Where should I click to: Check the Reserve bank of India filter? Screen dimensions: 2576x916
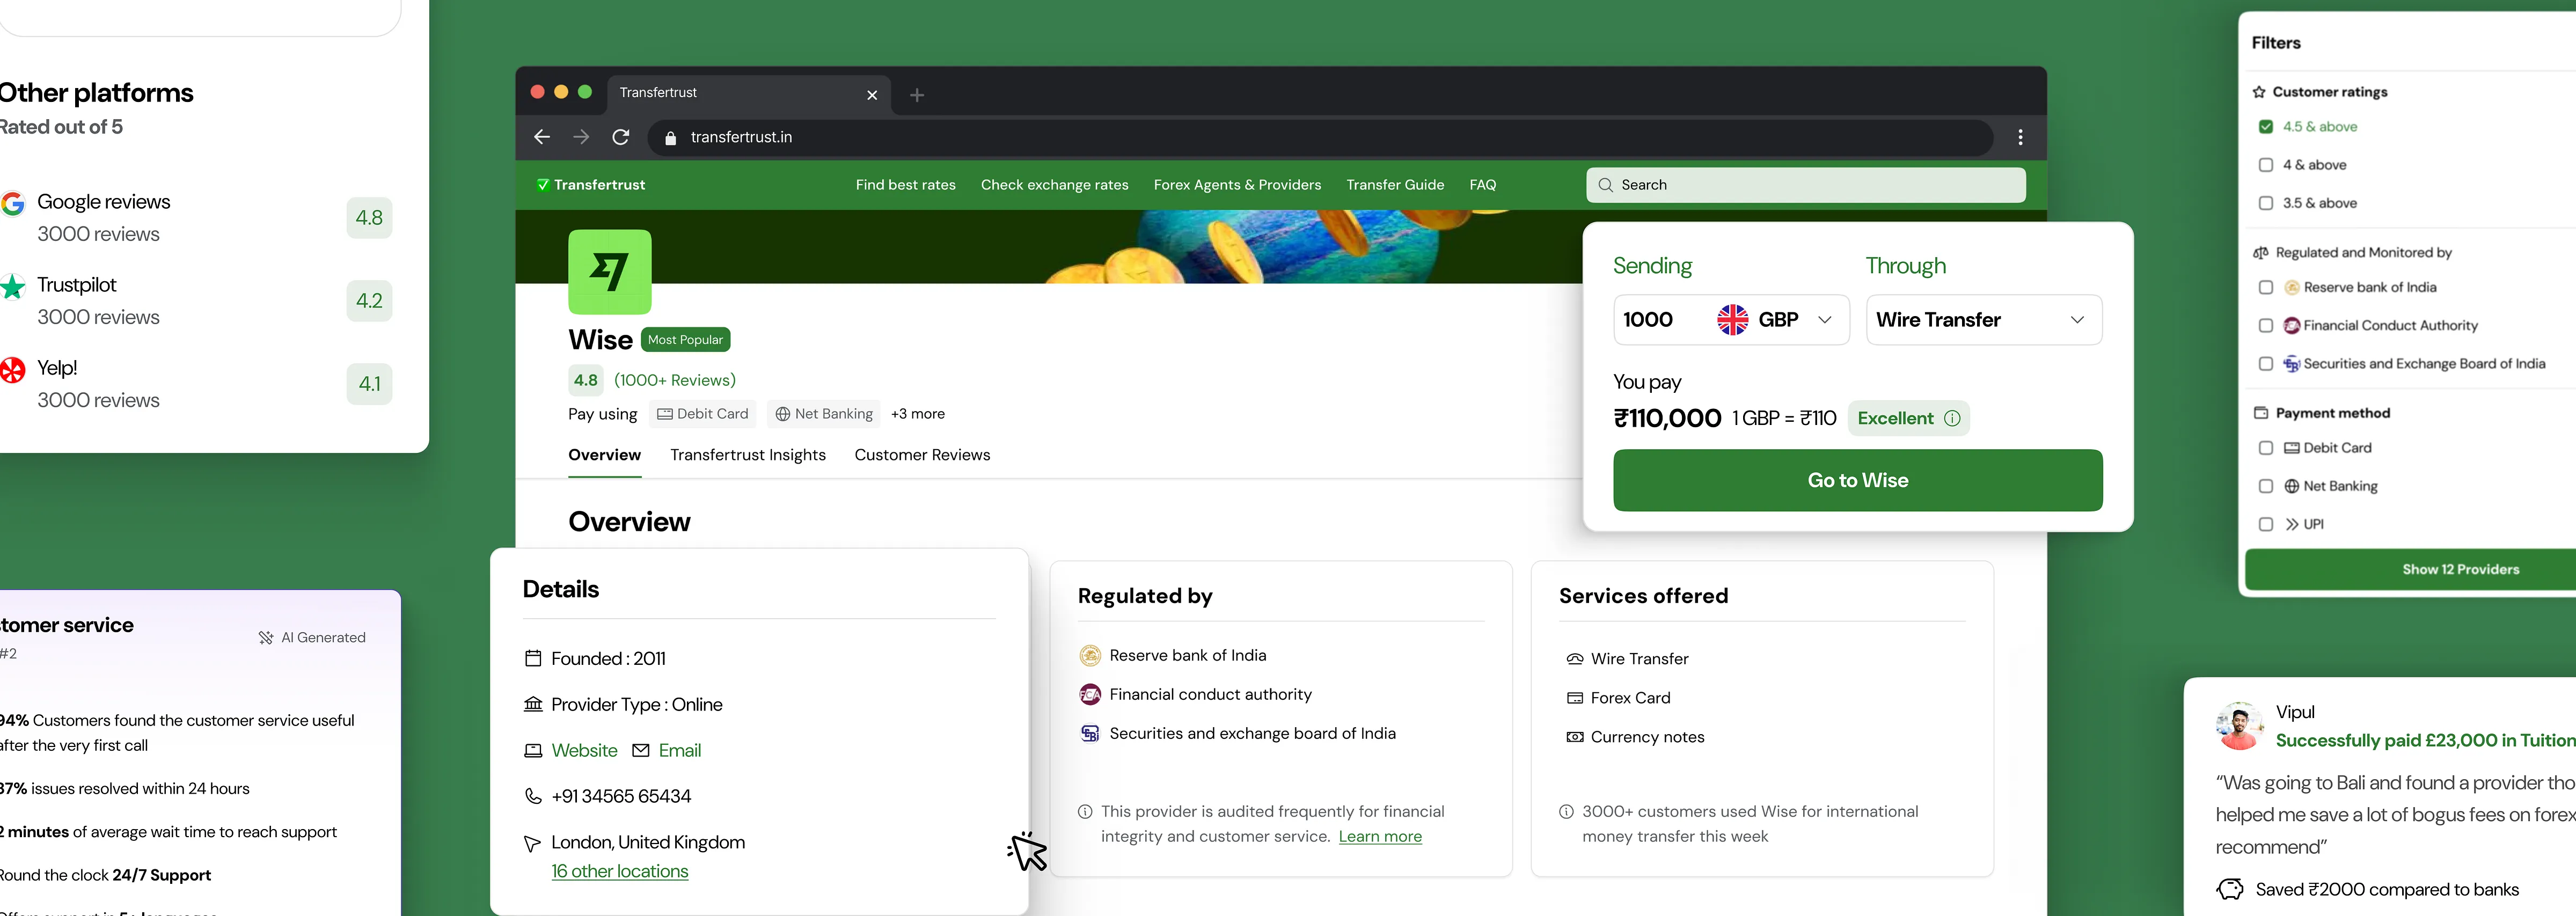pos(2266,288)
